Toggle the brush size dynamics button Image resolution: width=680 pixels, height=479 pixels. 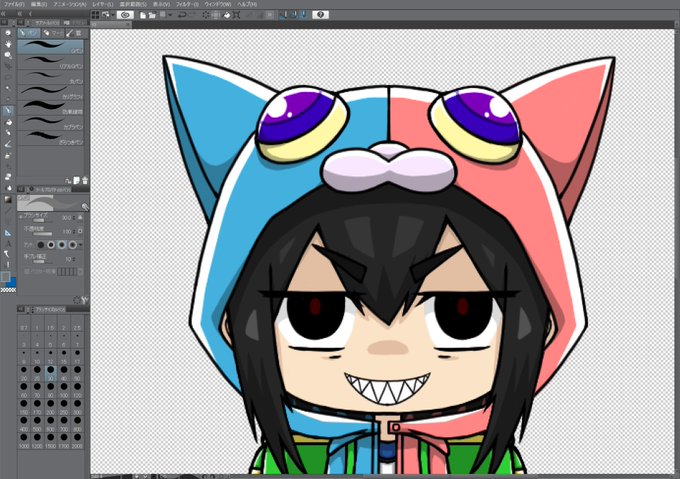click(80, 218)
